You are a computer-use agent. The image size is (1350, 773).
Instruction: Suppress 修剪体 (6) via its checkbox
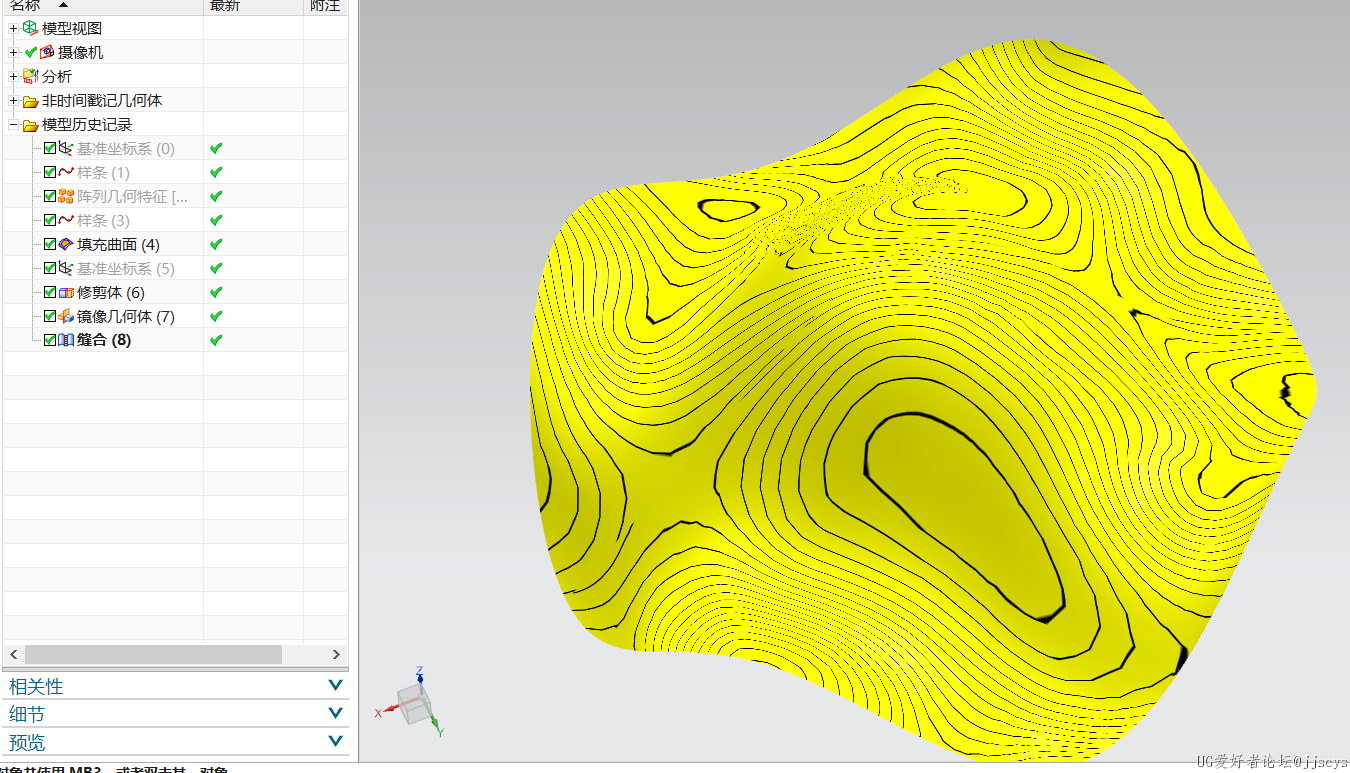tap(50, 292)
